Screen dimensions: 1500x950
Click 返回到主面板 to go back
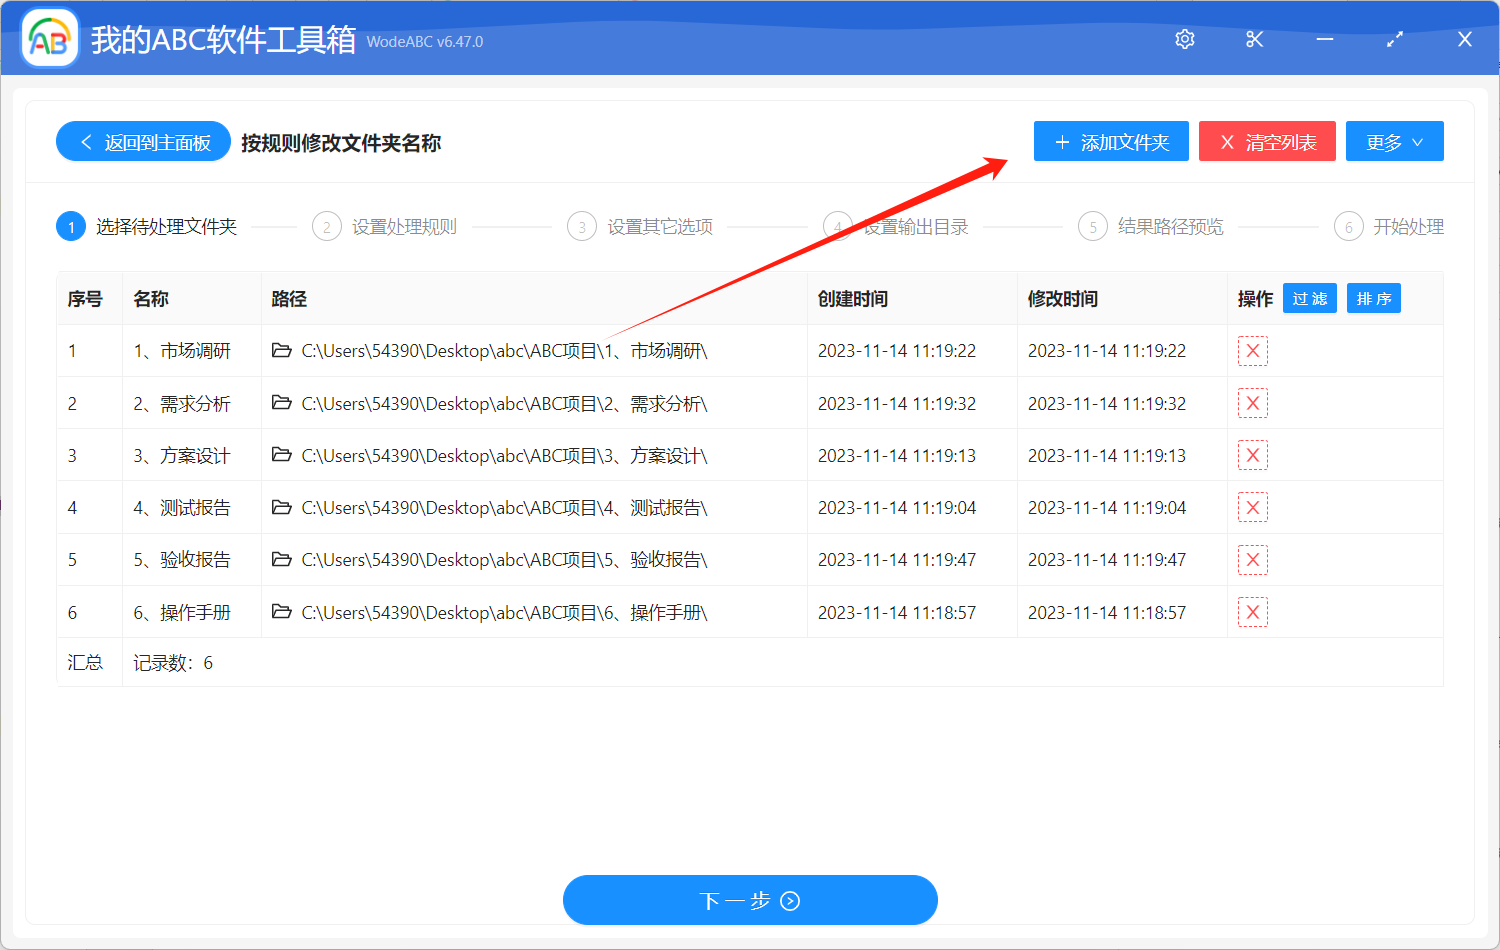tap(143, 141)
